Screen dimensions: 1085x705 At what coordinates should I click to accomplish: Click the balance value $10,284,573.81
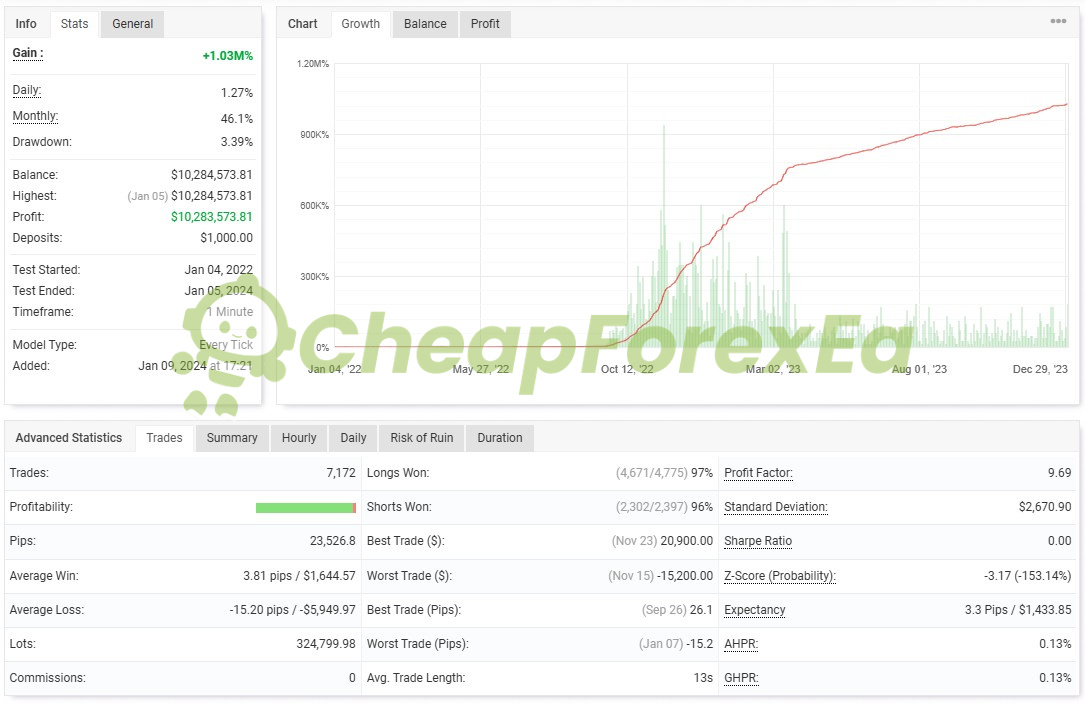coord(212,175)
